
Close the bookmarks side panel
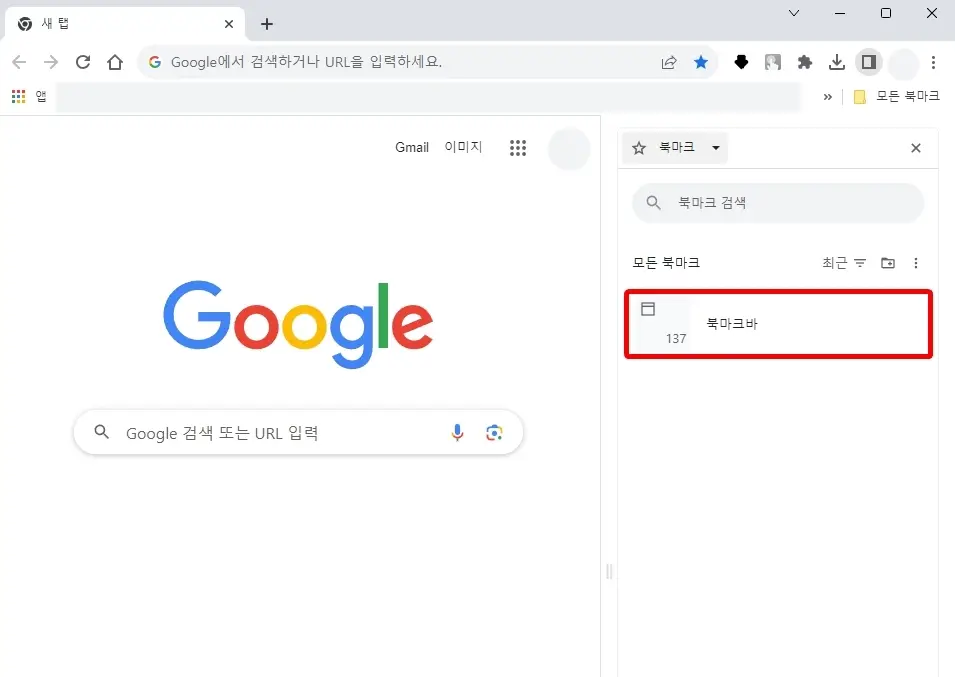pyautogui.click(x=915, y=148)
